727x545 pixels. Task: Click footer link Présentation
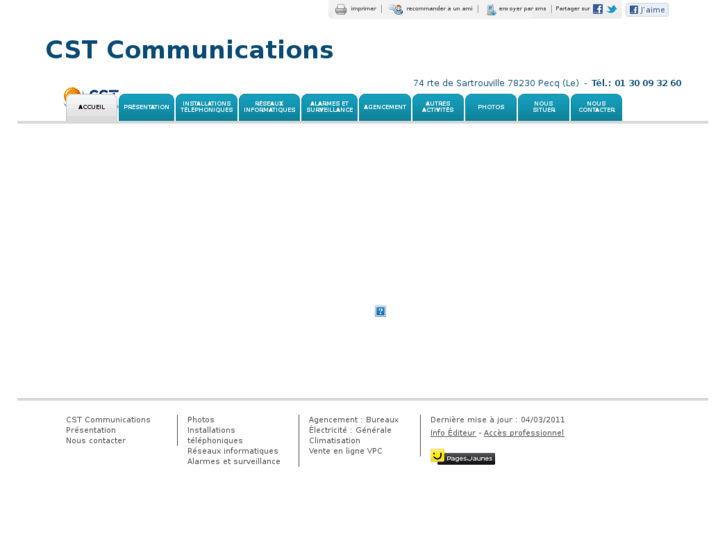[91, 430]
